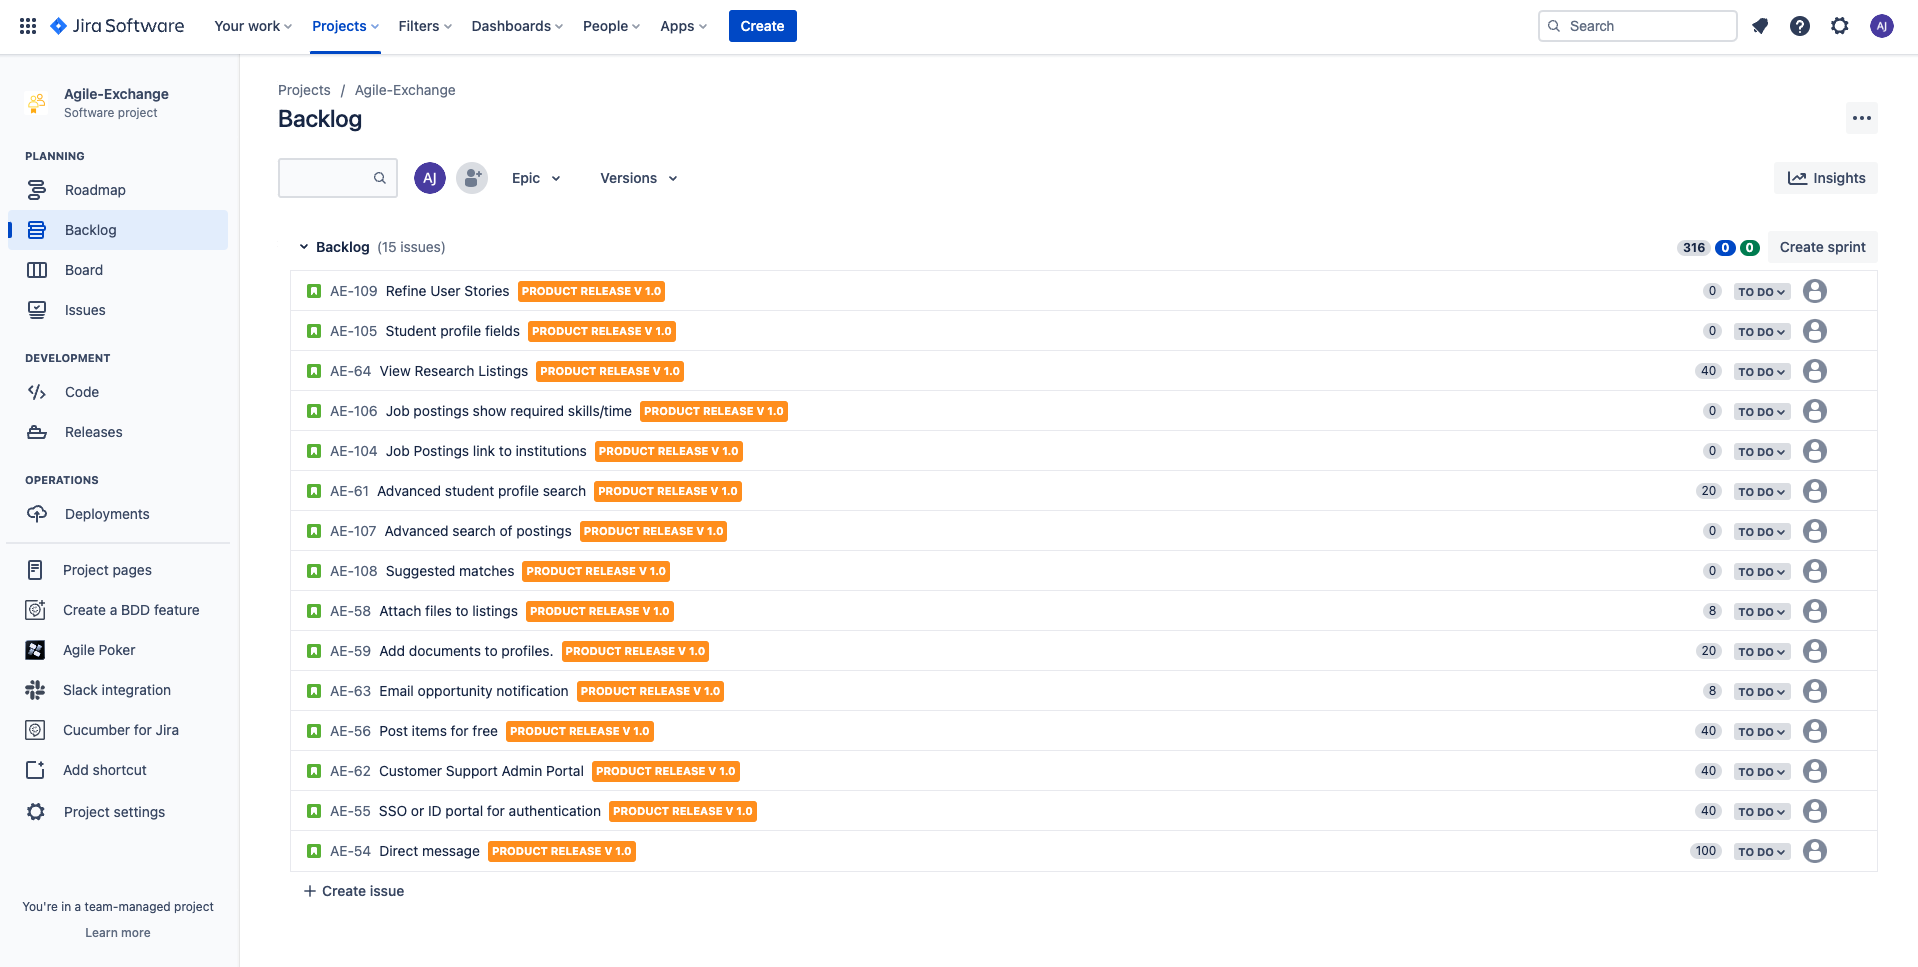Select the Board icon in sidebar

click(84, 270)
